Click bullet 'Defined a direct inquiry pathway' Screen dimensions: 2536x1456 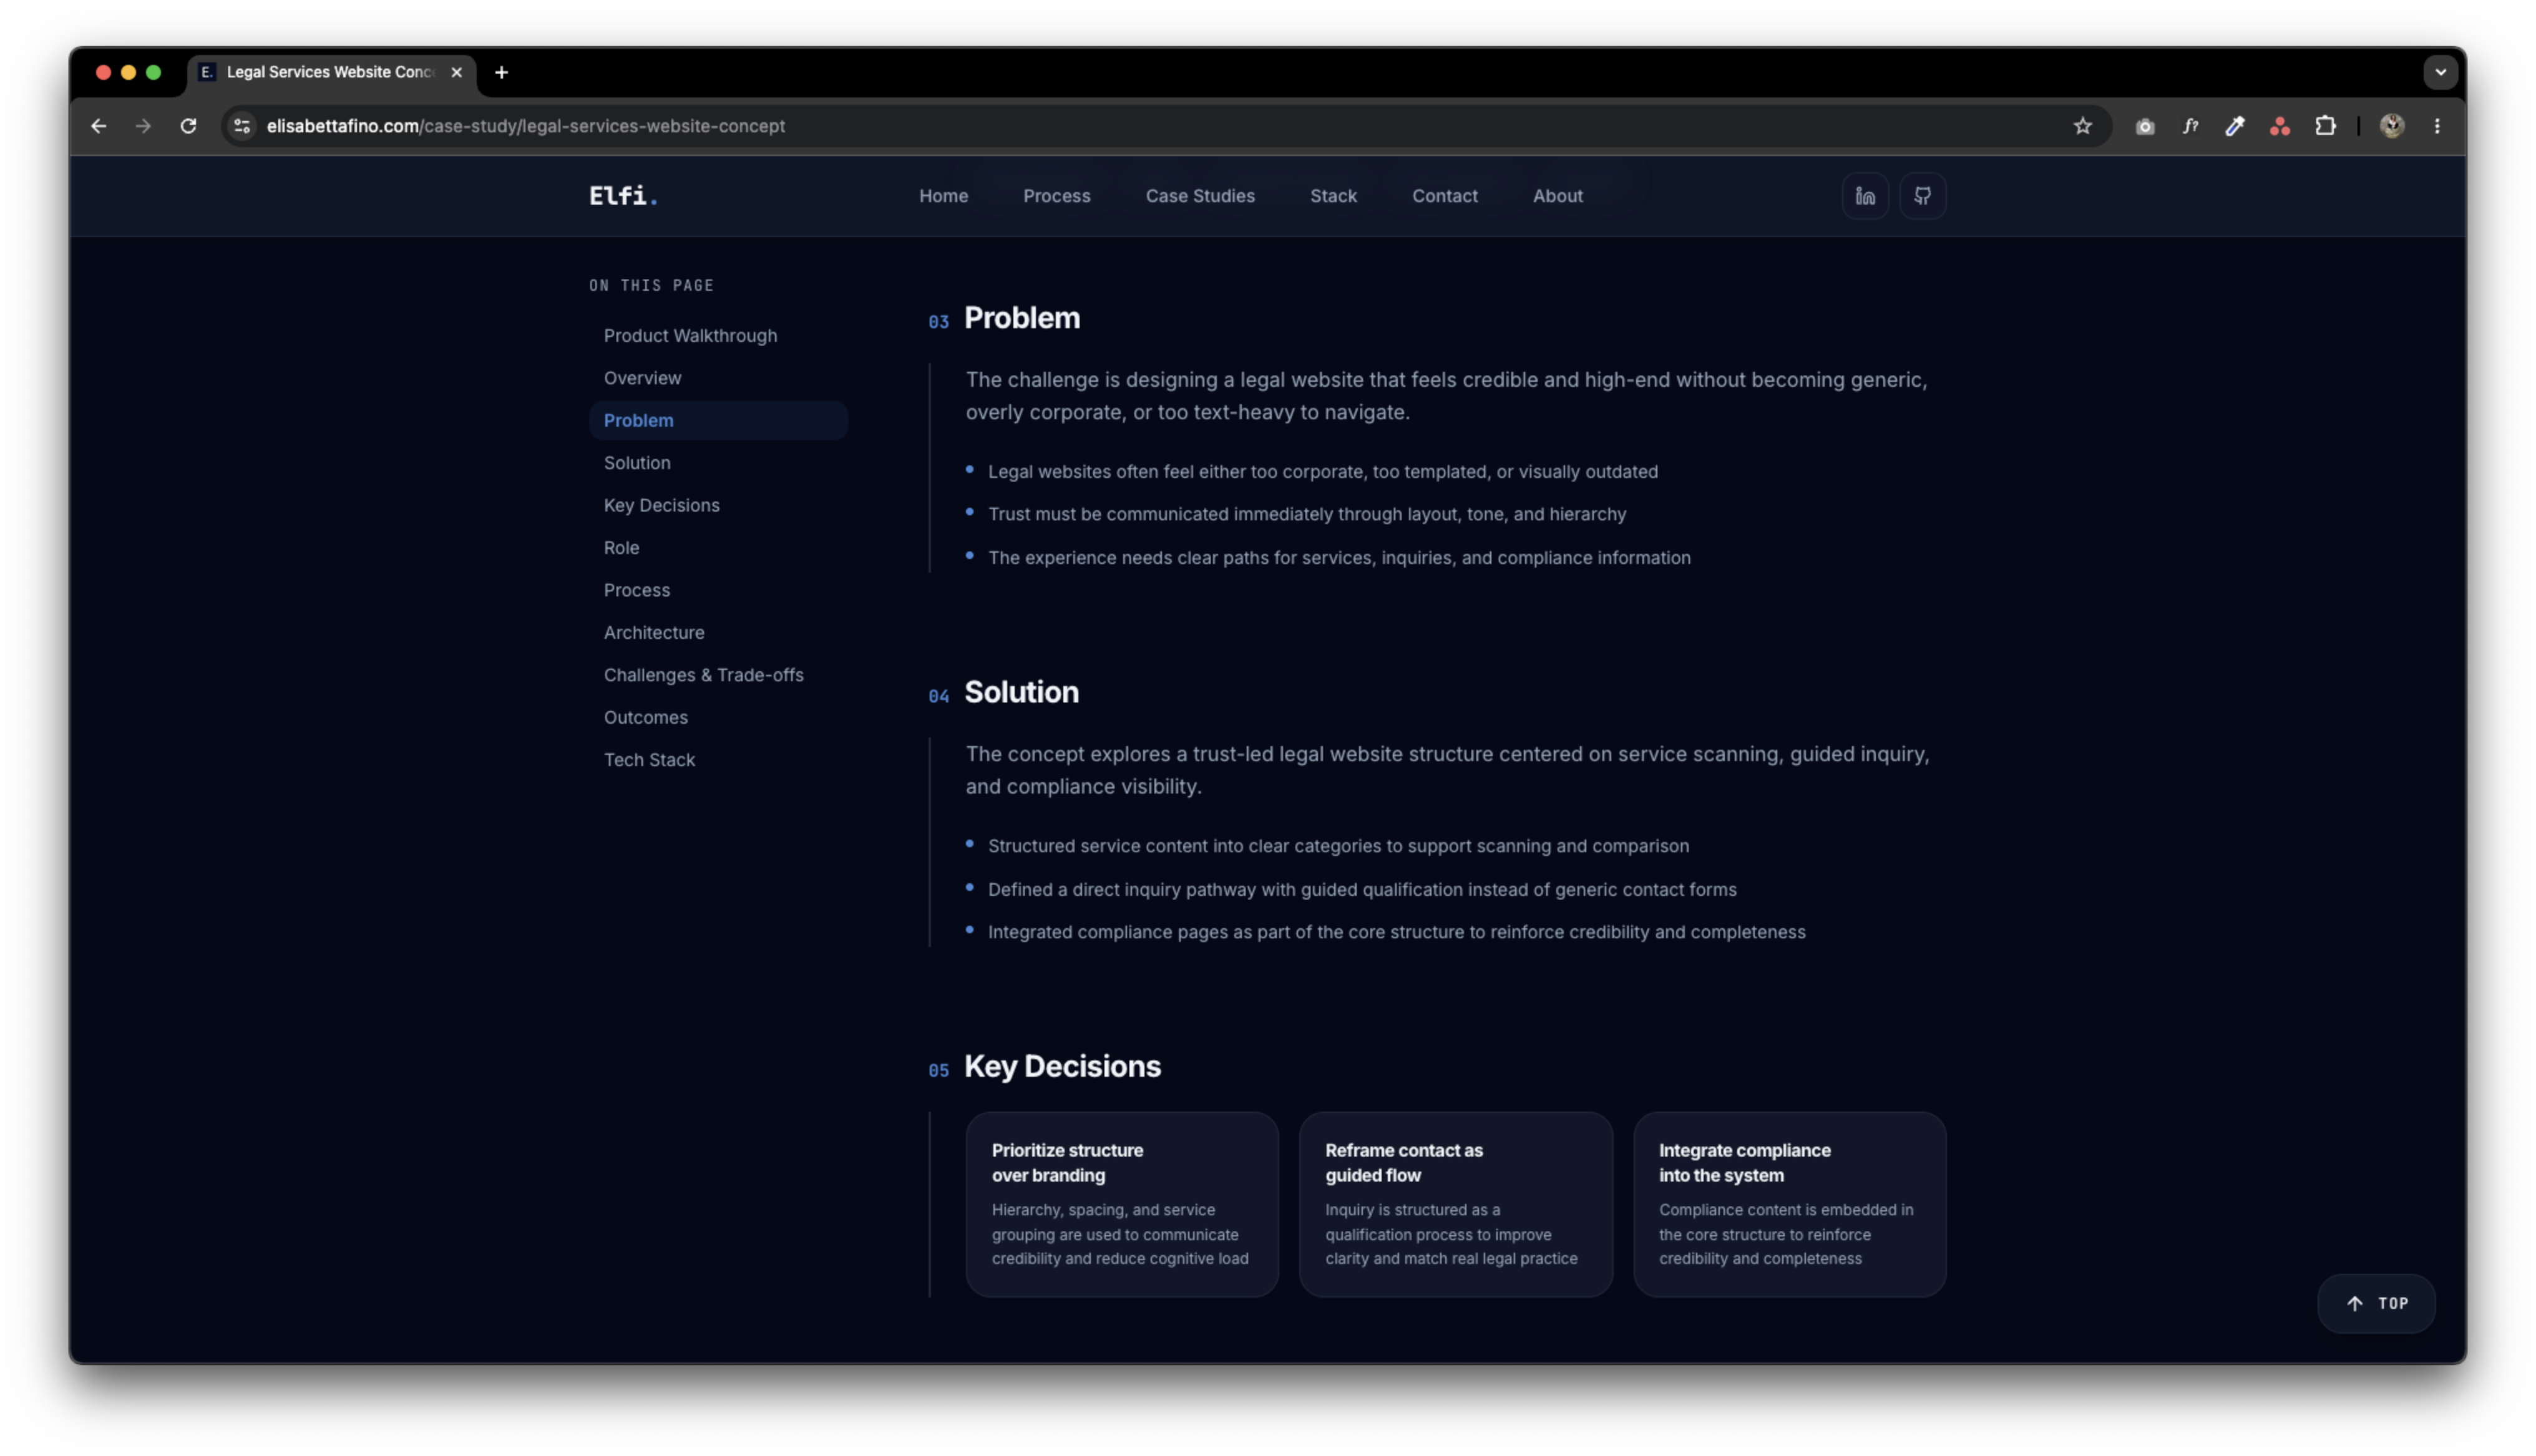click(1362, 890)
